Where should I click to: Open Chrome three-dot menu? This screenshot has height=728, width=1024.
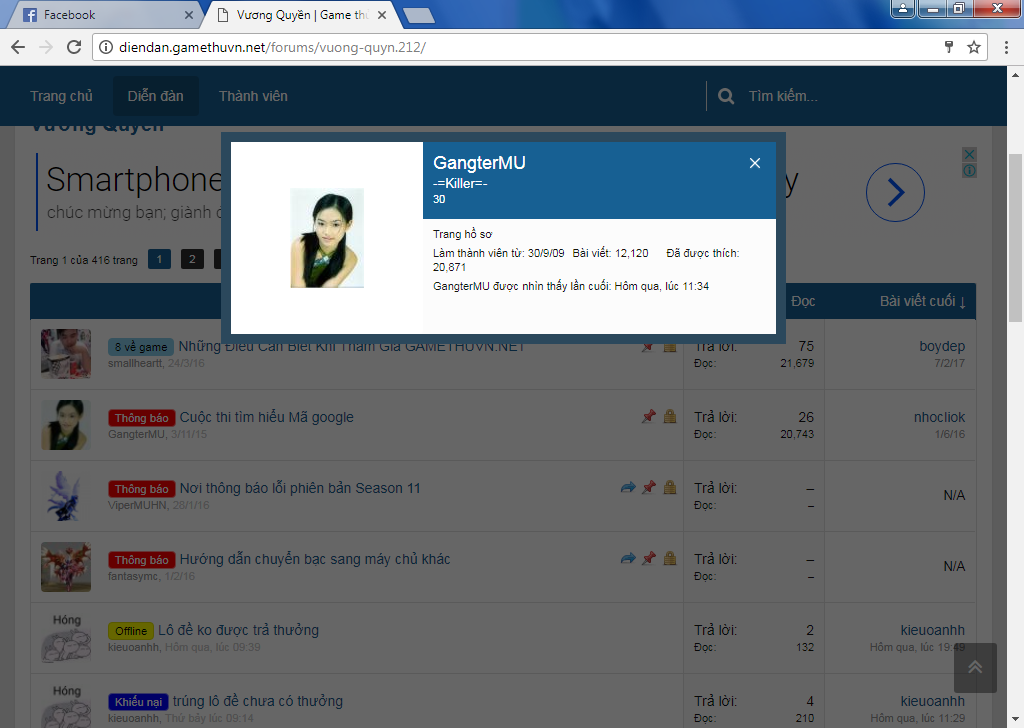pyautogui.click(x=1005, y=47)
